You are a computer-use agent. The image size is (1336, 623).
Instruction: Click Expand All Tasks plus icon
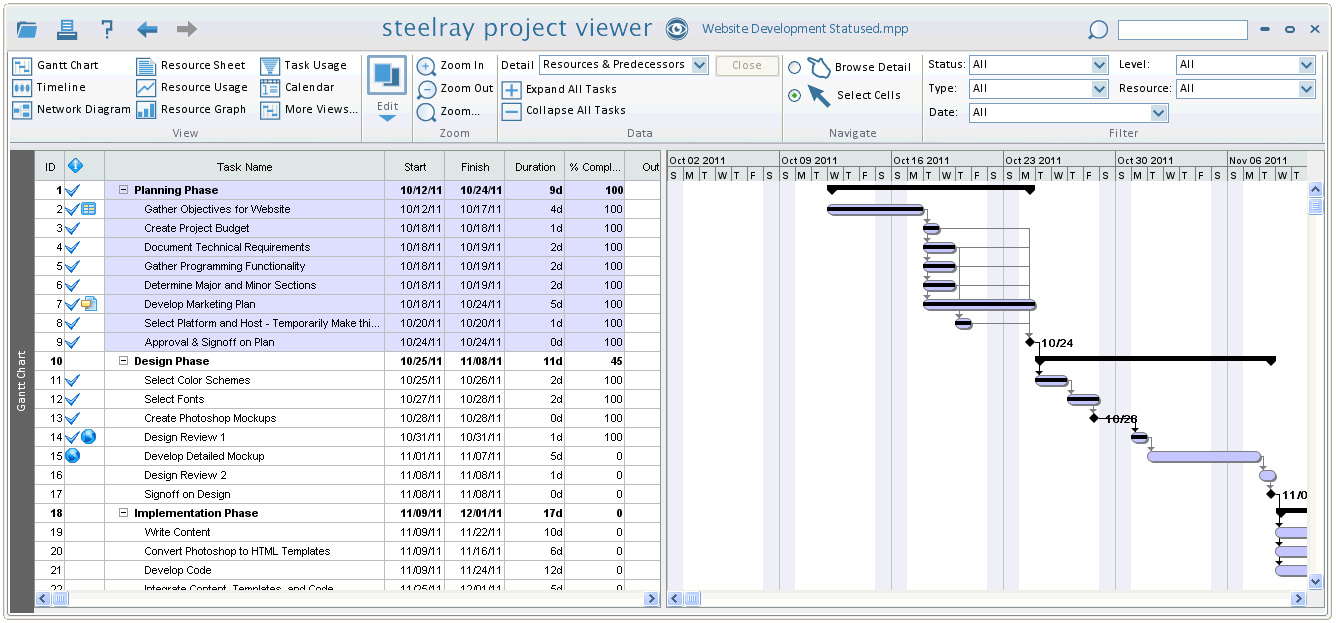511,89
